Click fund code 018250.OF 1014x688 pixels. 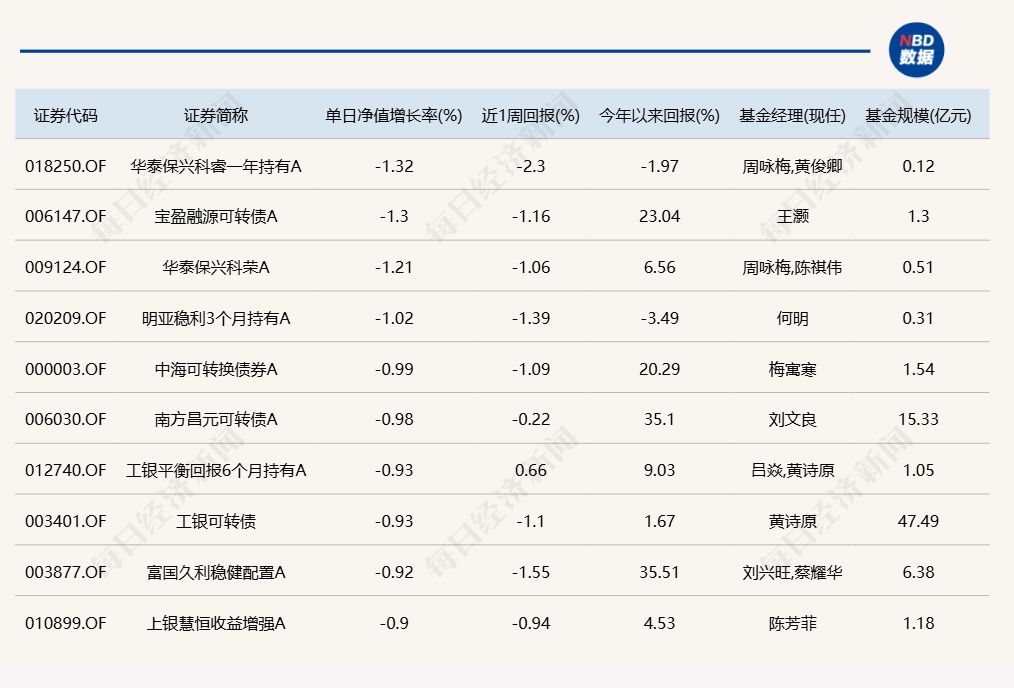pyautogui.click(x=65, y=166)
